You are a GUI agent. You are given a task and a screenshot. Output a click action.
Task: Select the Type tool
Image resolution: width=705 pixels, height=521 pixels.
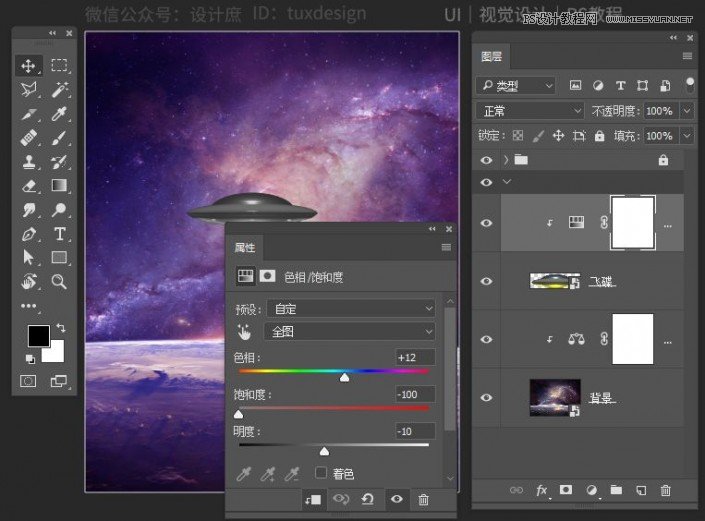pyautogui.click(x=59, y=234)
